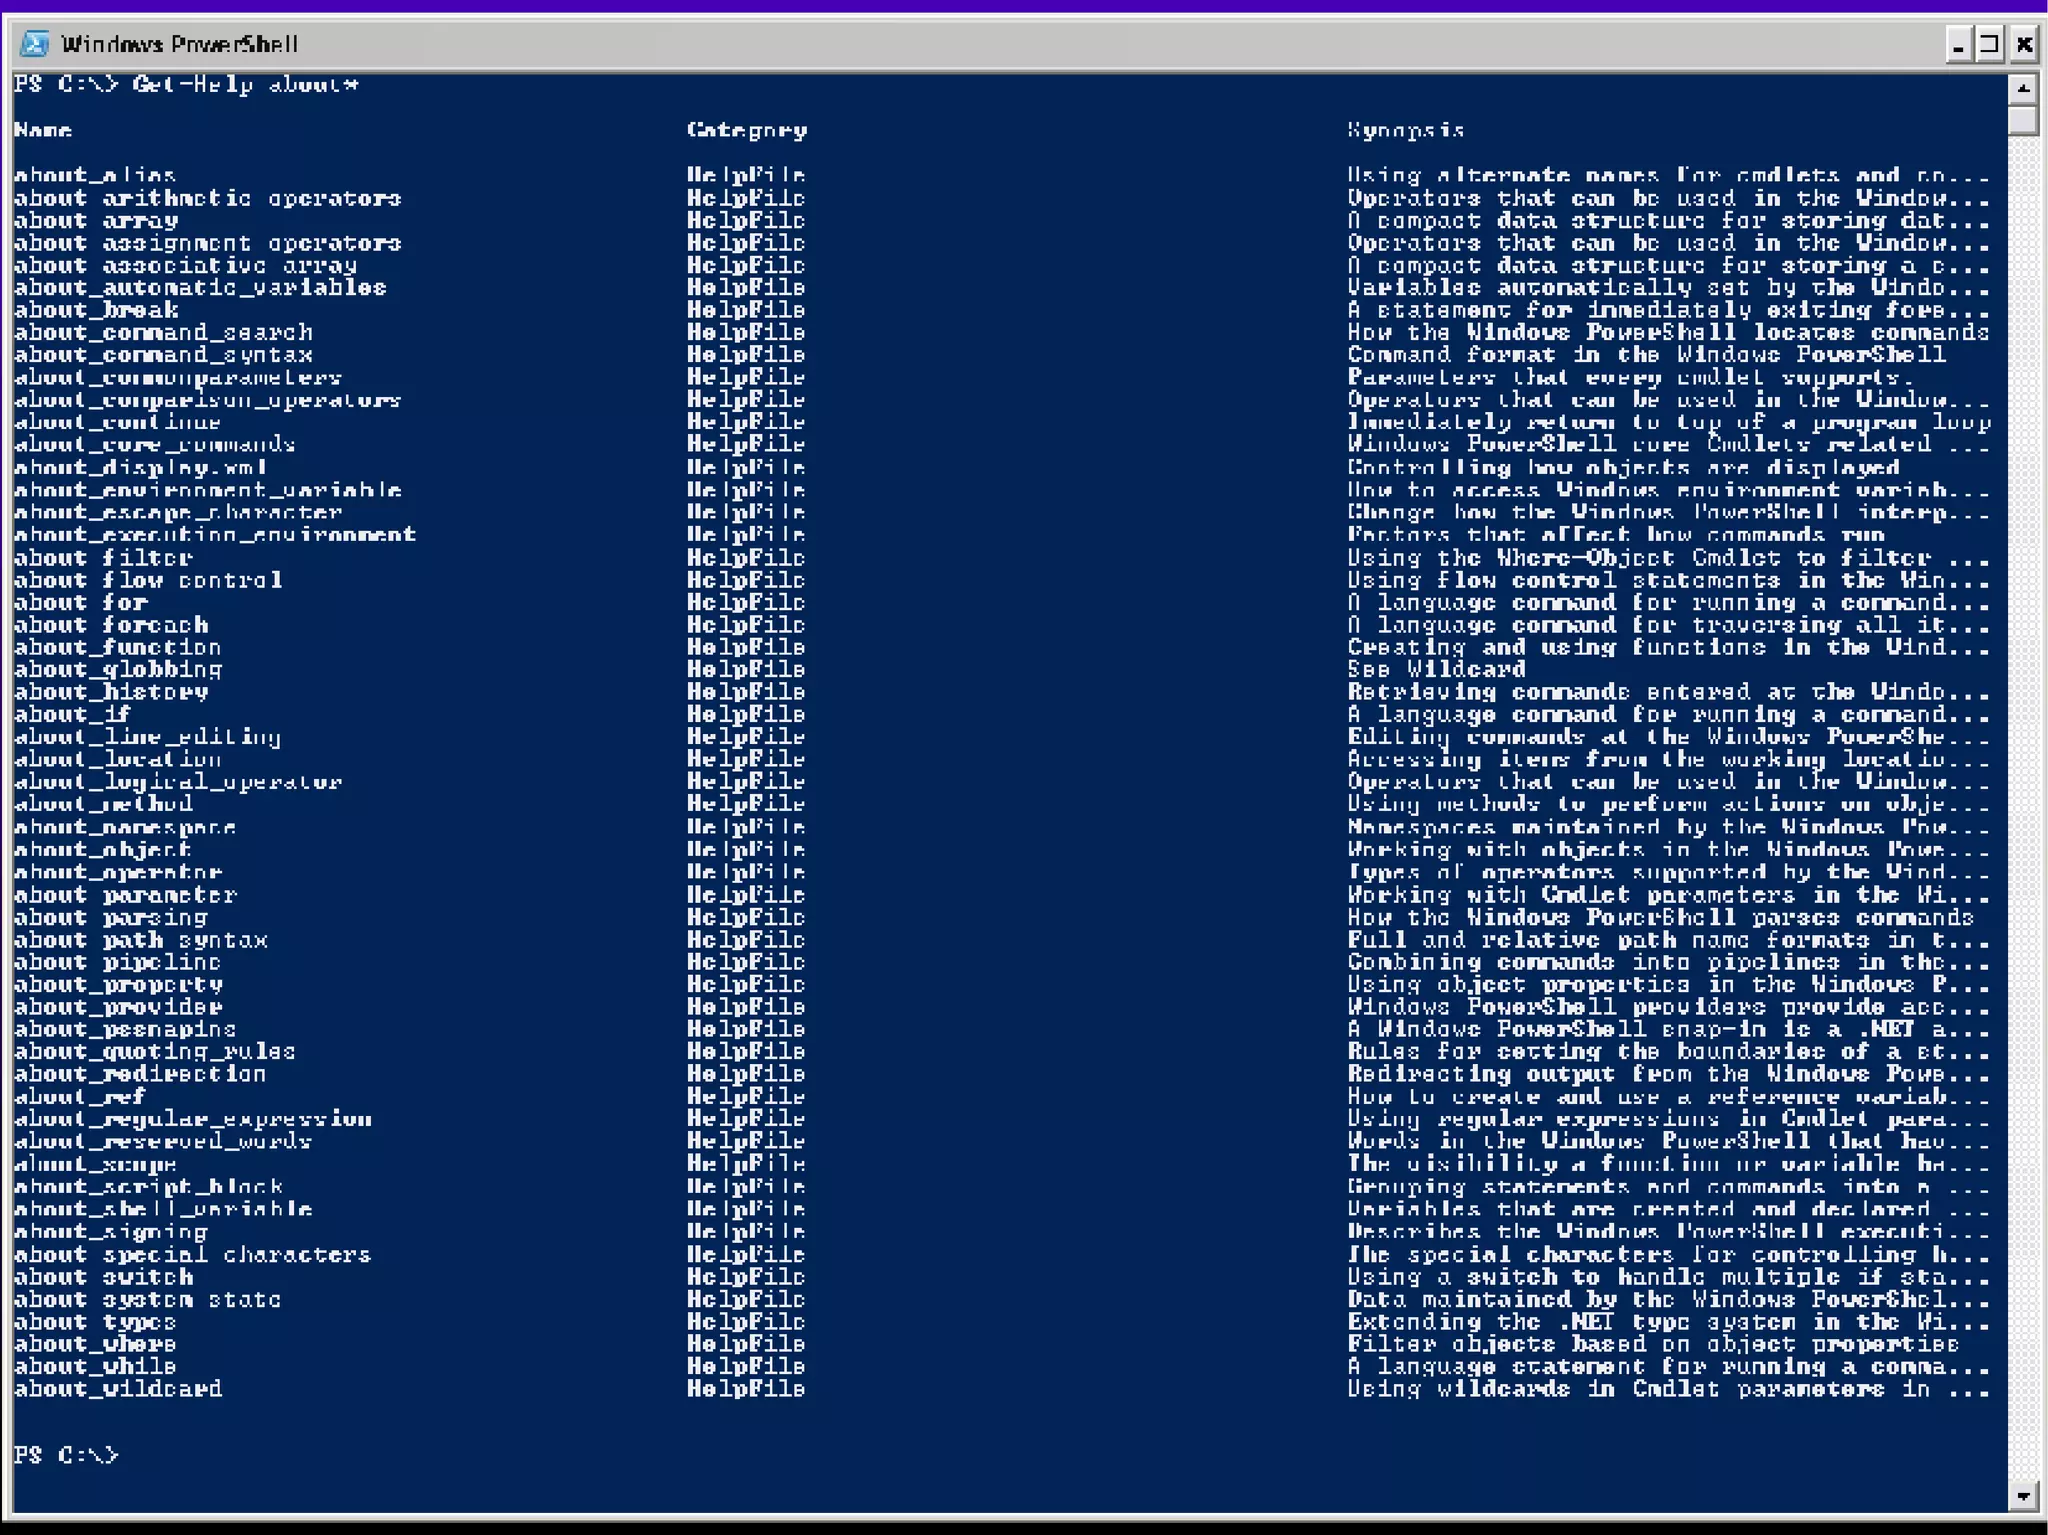Click the about_pipeline help name
2048x1535 pixels.
click(x=117, y=962)
